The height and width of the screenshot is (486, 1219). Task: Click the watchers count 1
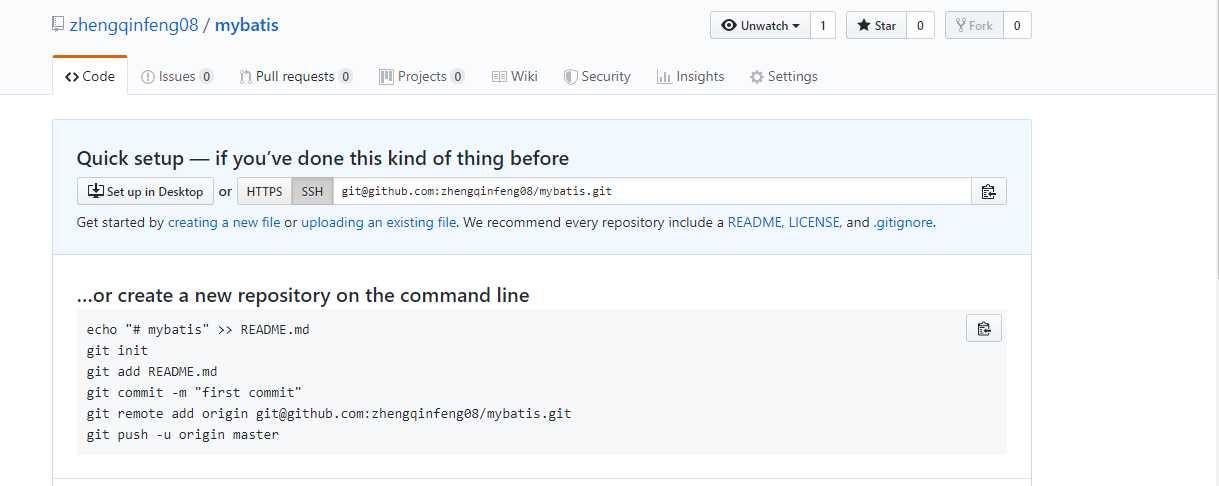(823, 25)
